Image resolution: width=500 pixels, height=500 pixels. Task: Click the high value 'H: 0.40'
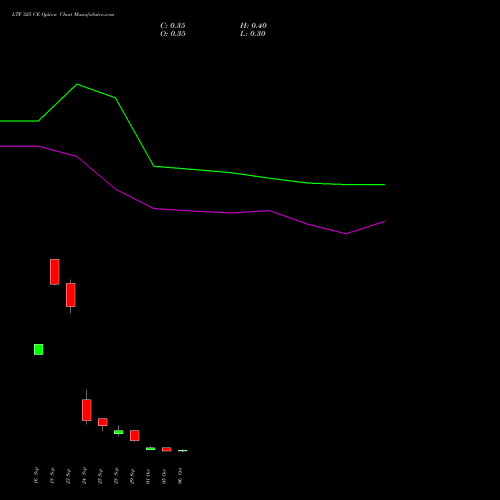[x=253, y=26]
